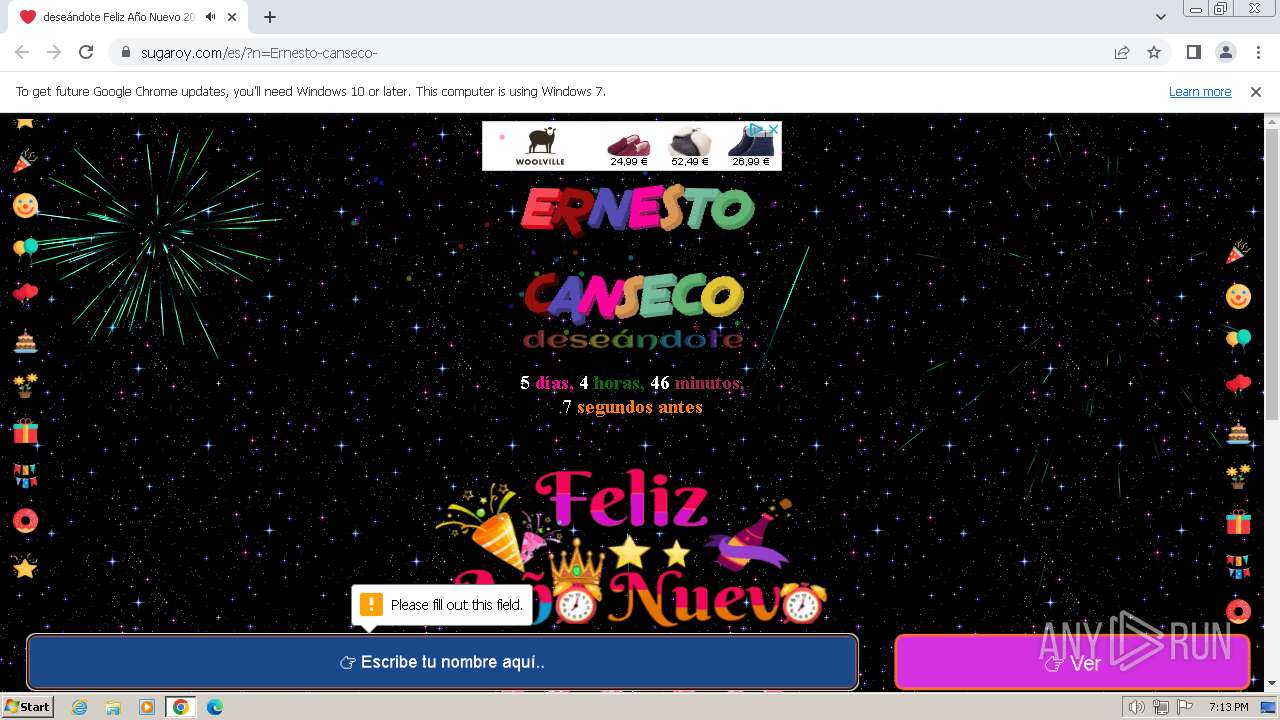The height and width of the screenshot is (720, 1280).
Task: Go forward to the next page
Action: pyautogui.click(x=54, y=52)
